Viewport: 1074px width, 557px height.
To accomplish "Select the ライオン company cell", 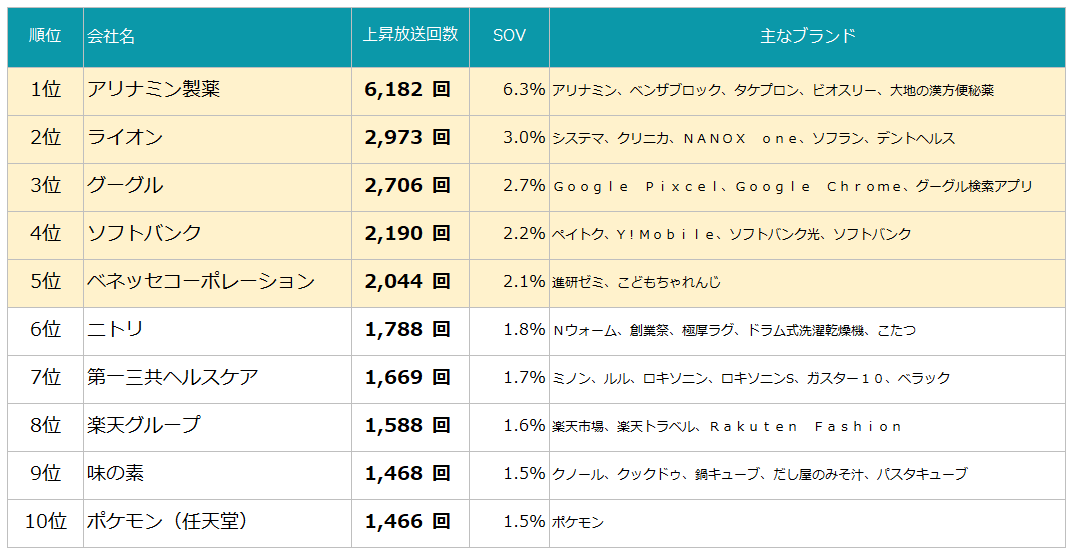I will [x=125, y=137].
